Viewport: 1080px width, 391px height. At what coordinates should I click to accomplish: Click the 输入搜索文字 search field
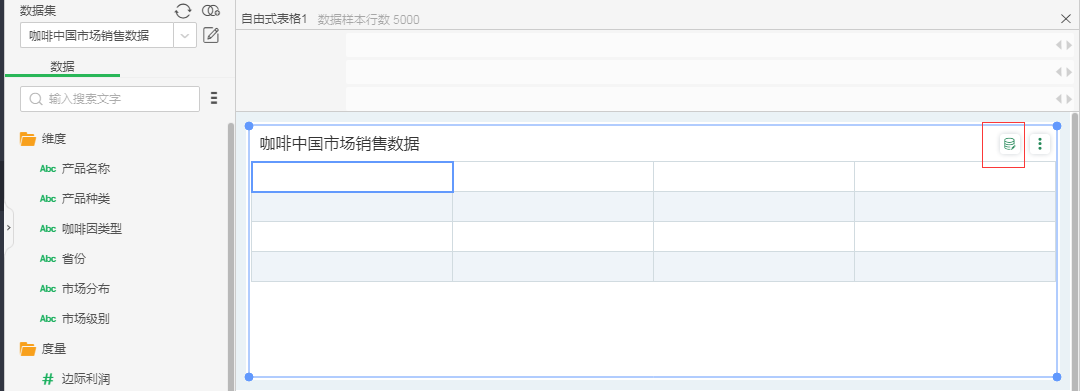(110, 99)
